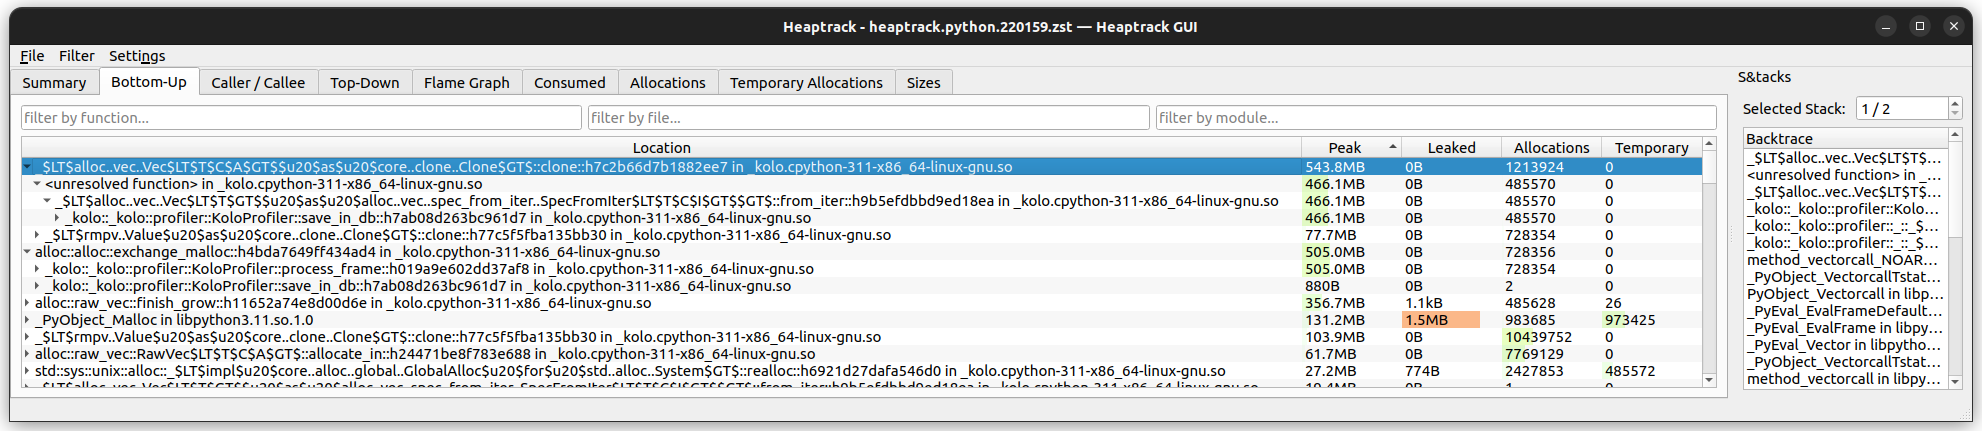1982x431 pixels.
Task: Switch to the Top-Down tab
Action: click(x=365, y=83)
